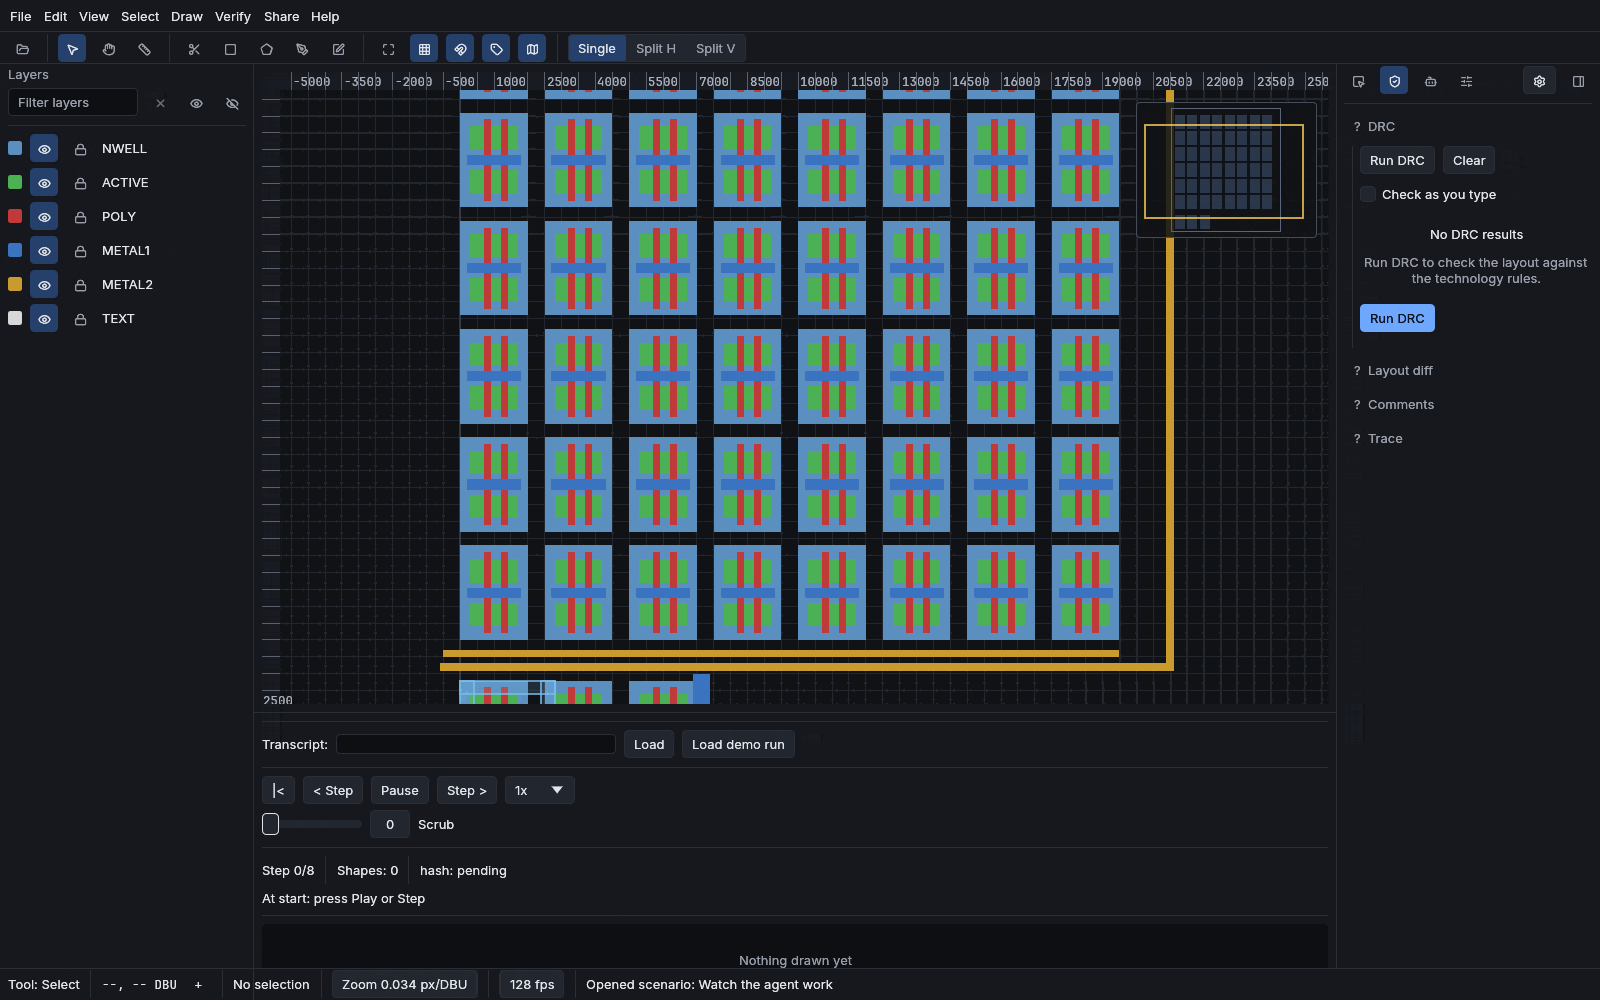Select the arrow Select tool

pyautogui.click(x=72, y=49)
